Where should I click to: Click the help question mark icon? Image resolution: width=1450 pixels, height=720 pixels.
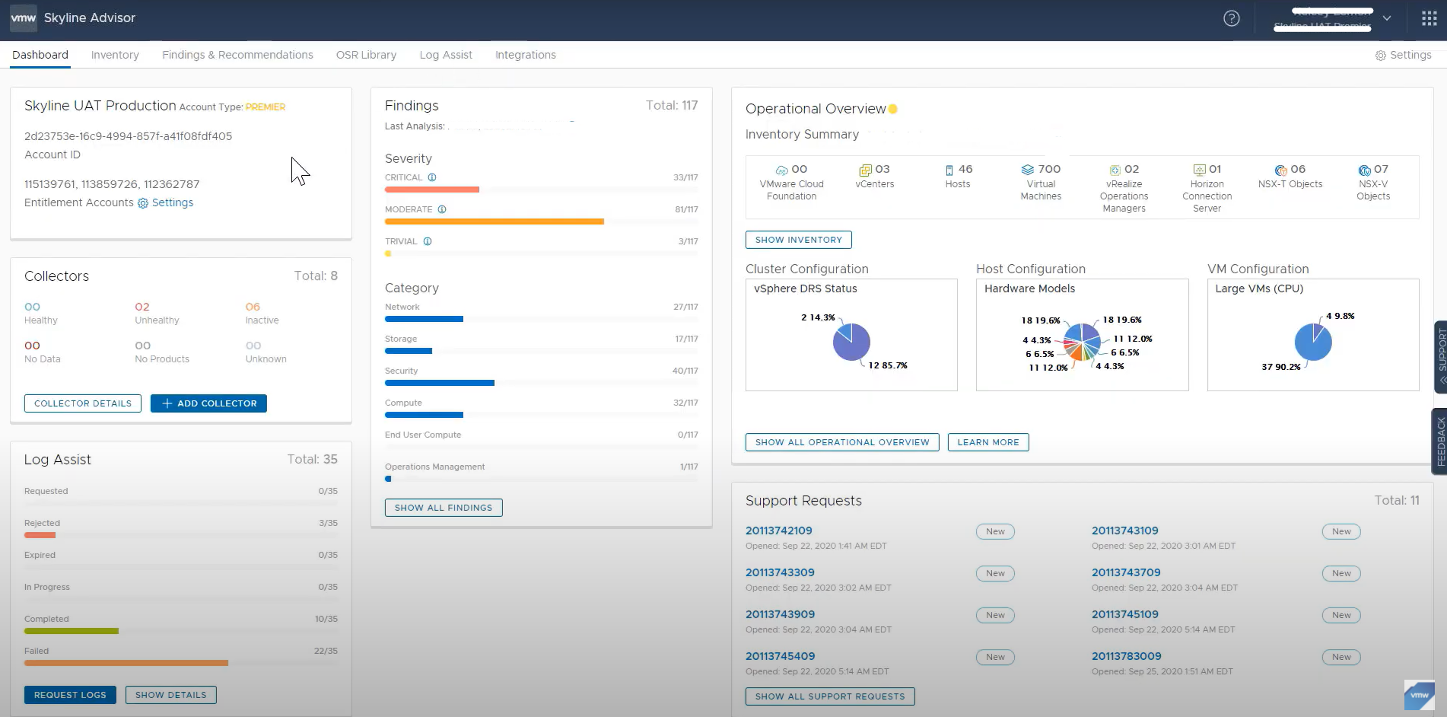pyautogui.click(x=1231, y=18)
